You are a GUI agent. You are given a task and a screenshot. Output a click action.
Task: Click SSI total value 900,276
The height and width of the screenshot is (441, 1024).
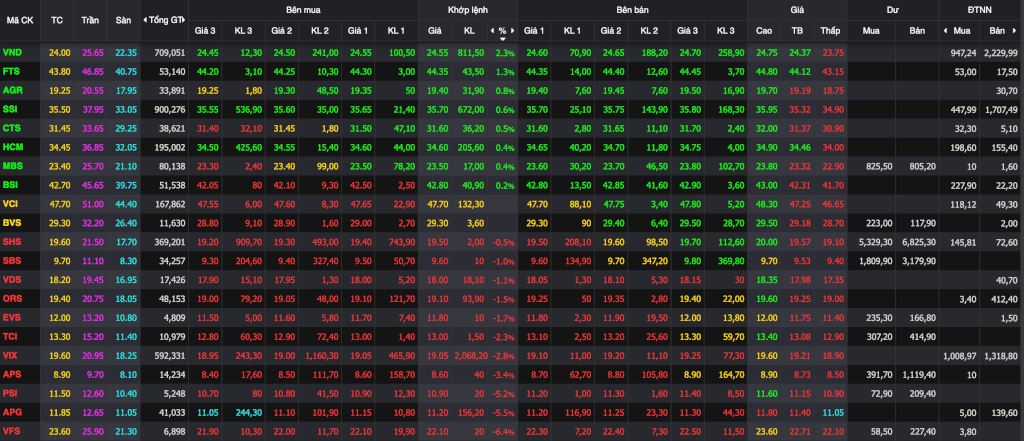(x=170, y=109)
